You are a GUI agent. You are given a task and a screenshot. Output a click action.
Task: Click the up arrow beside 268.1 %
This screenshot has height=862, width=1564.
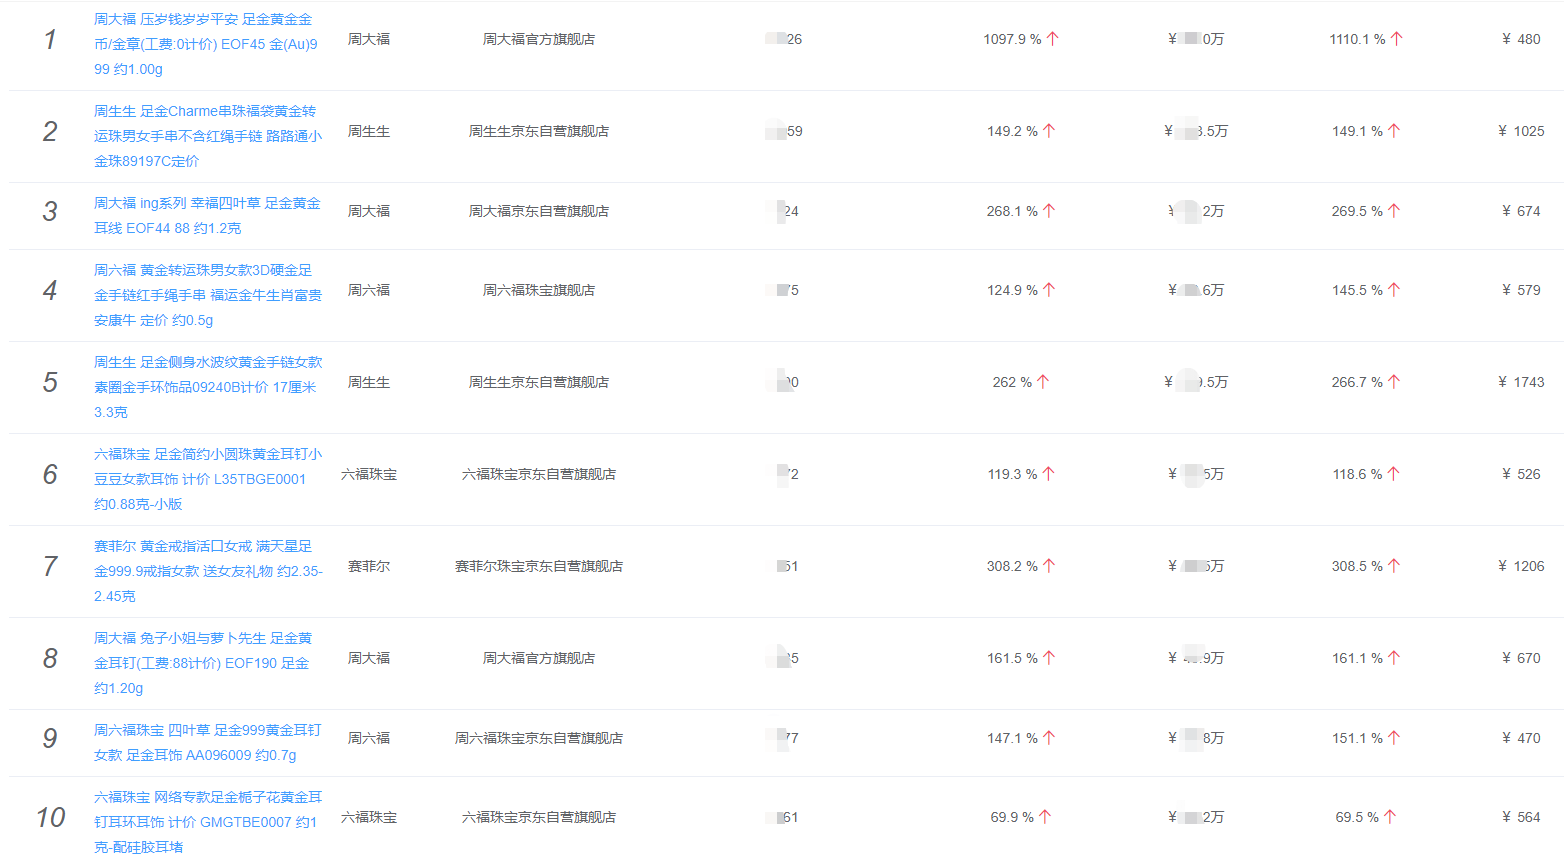click(1048, 211)
